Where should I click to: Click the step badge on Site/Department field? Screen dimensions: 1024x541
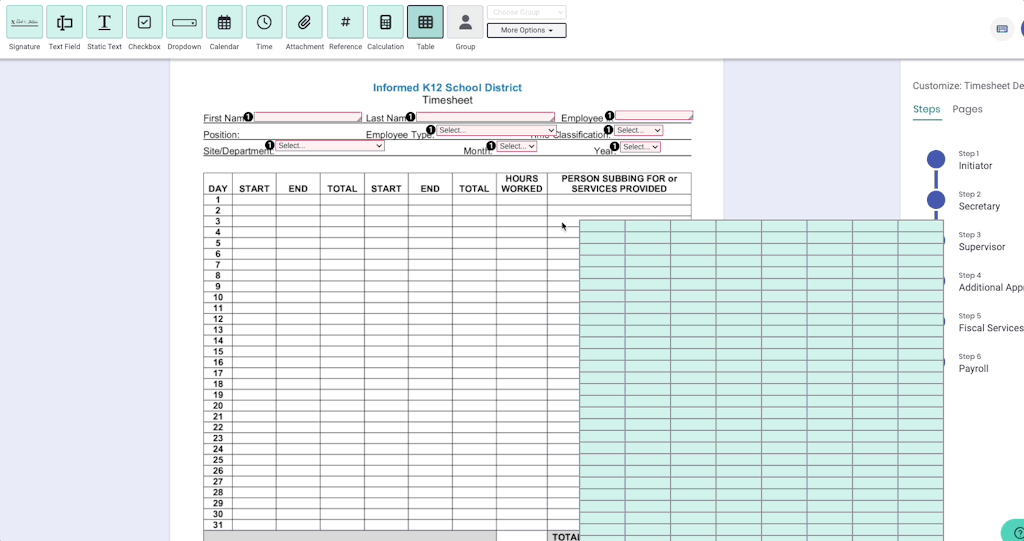[x=270, y=145]
